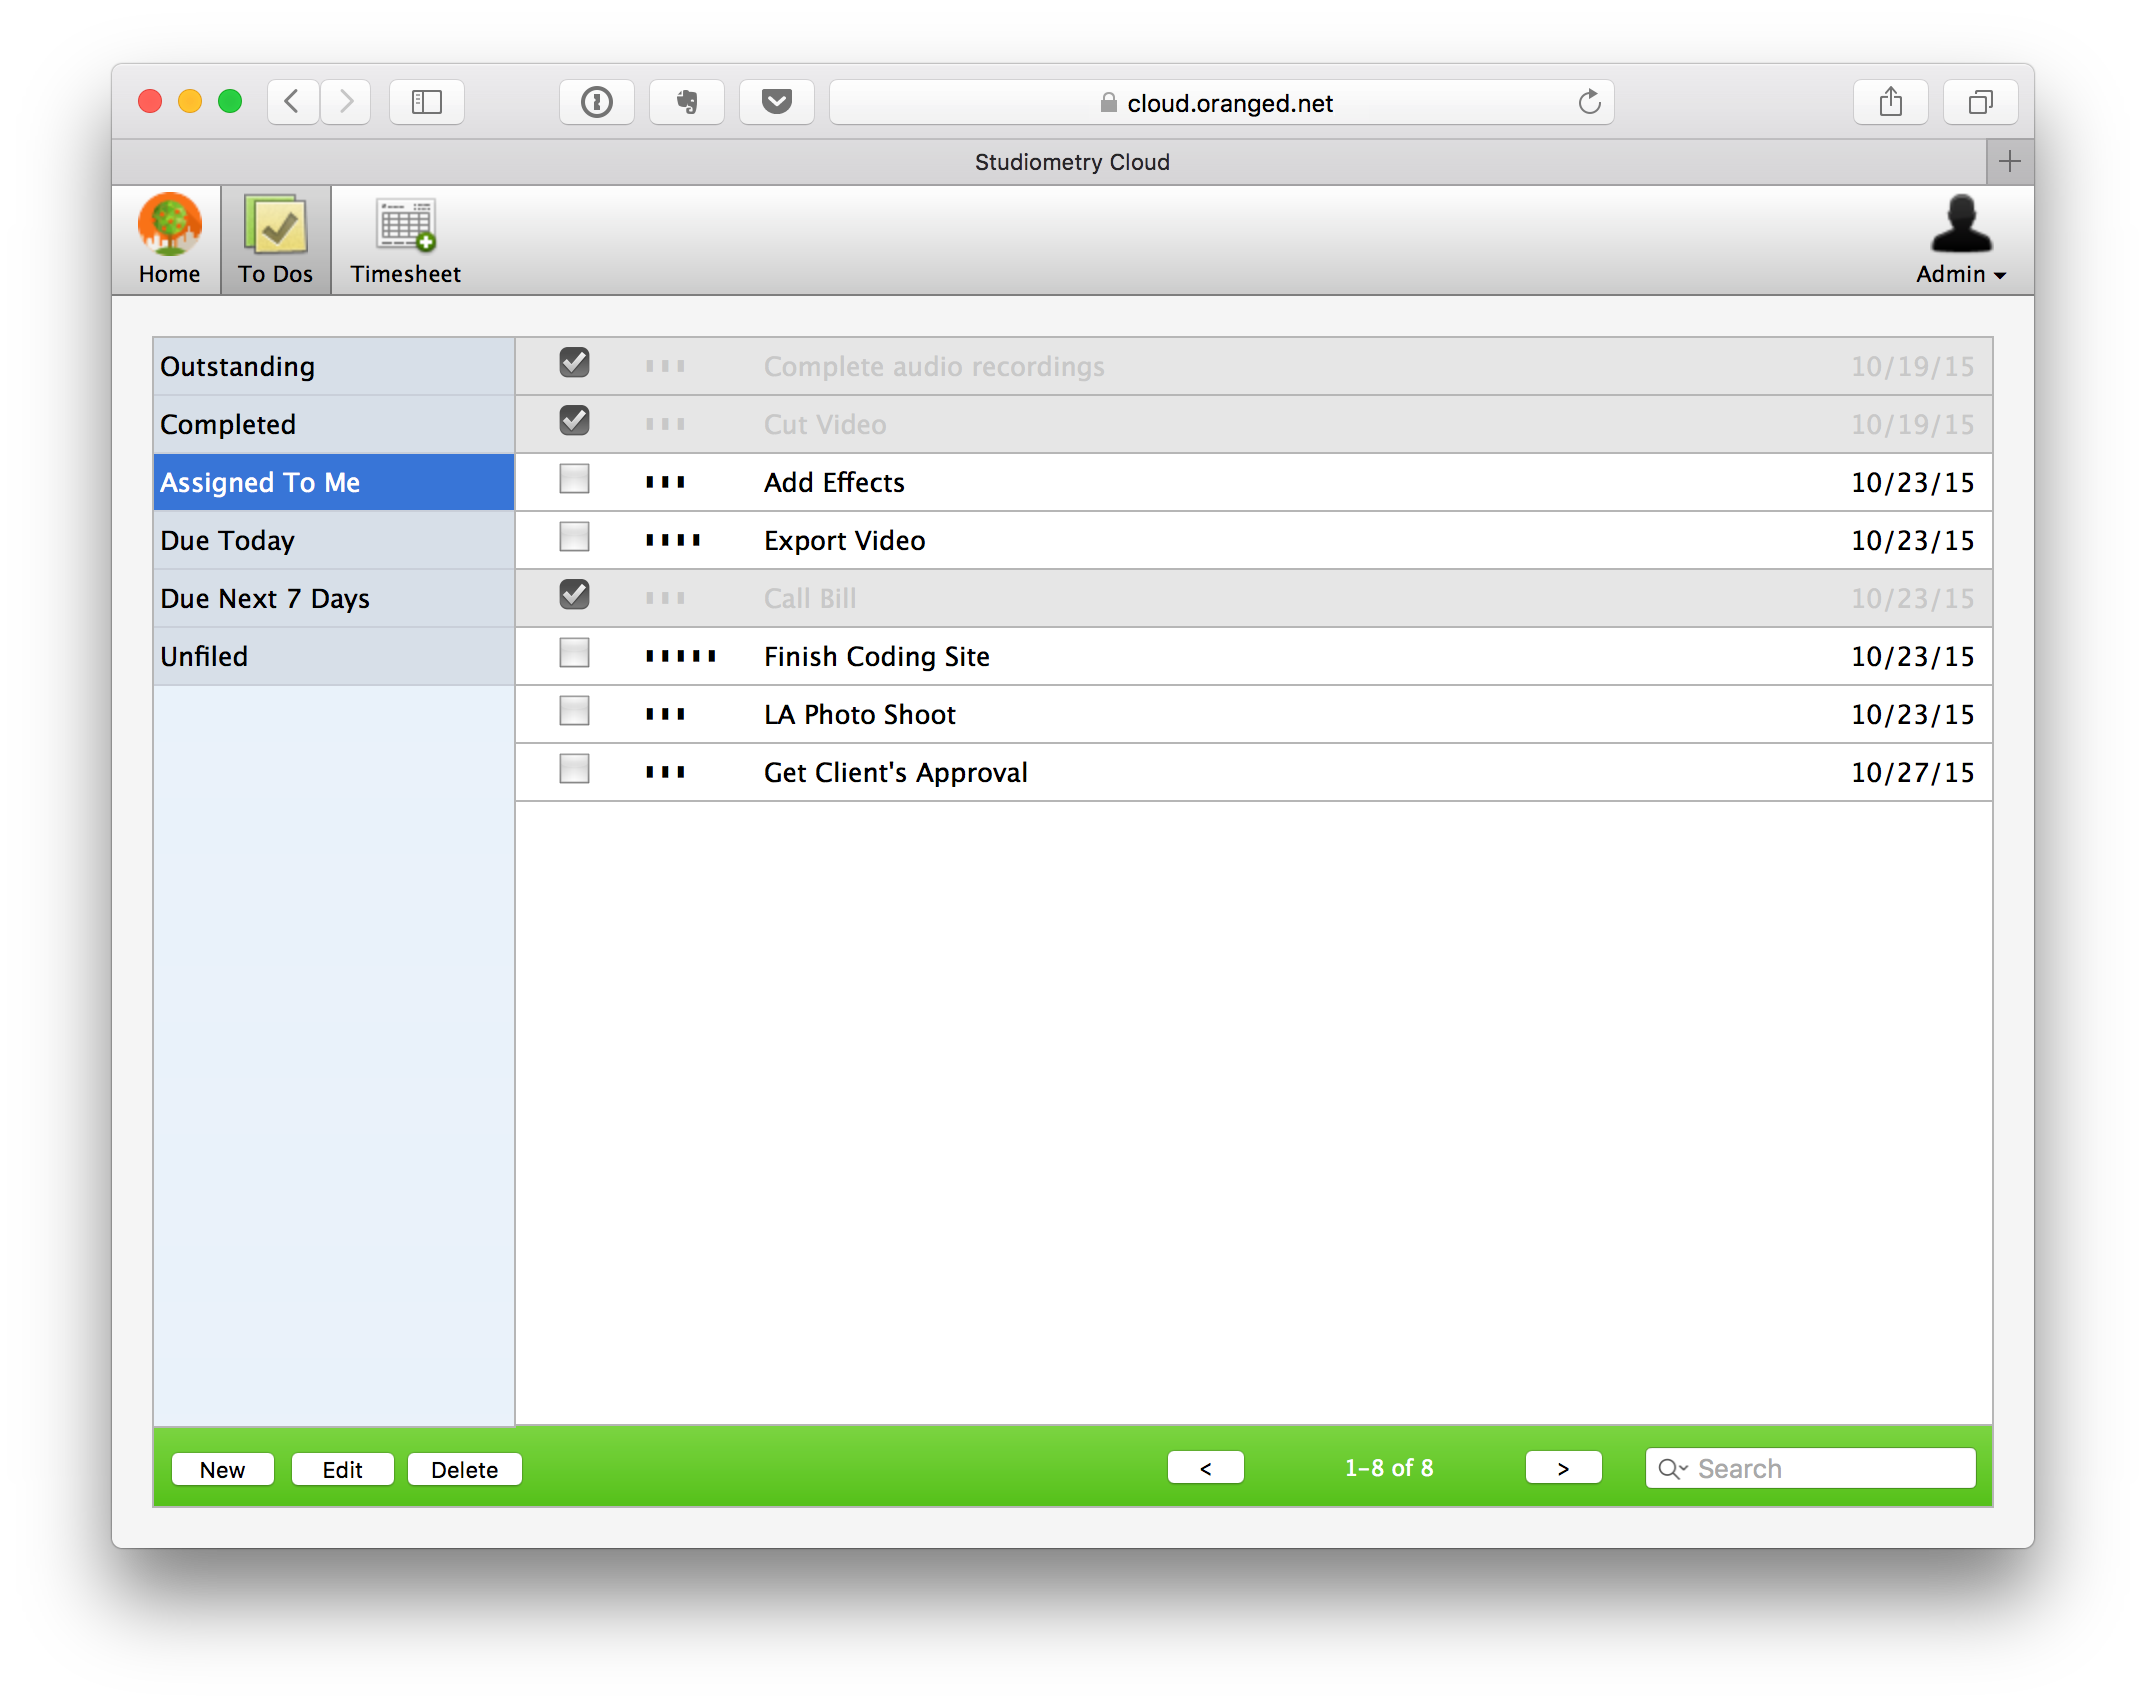Image resolution: width=2146 pixels, height=1708 pixels.
Task: Open the To Dos section icon
Action: 275,240
